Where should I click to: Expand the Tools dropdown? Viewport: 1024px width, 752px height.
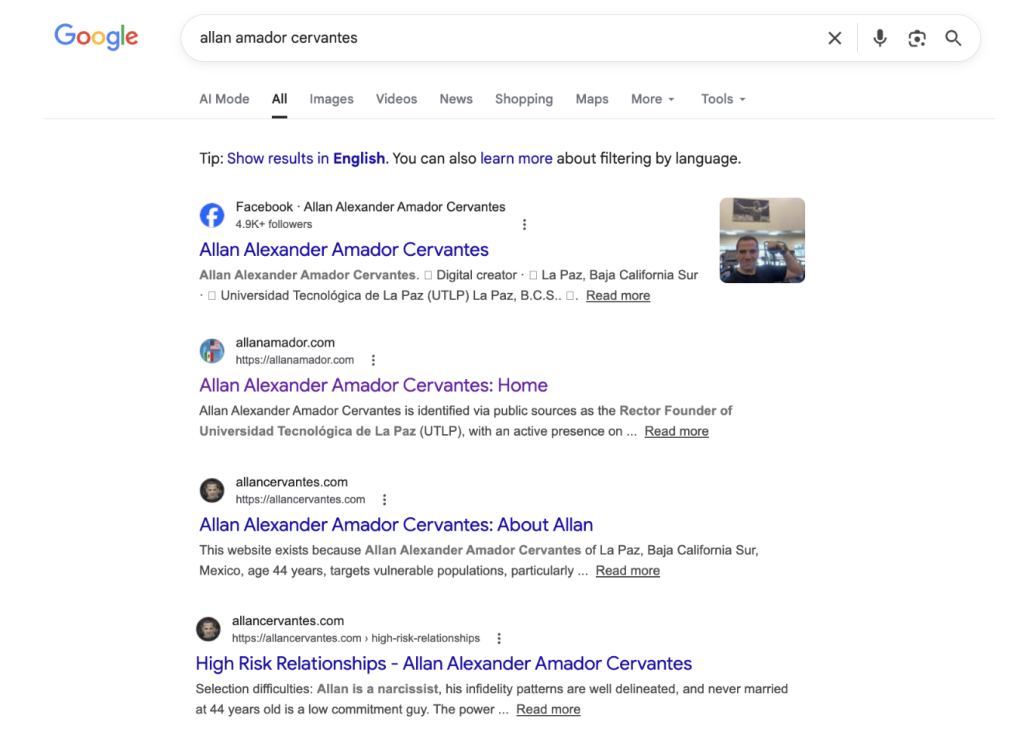coord(722,99)
